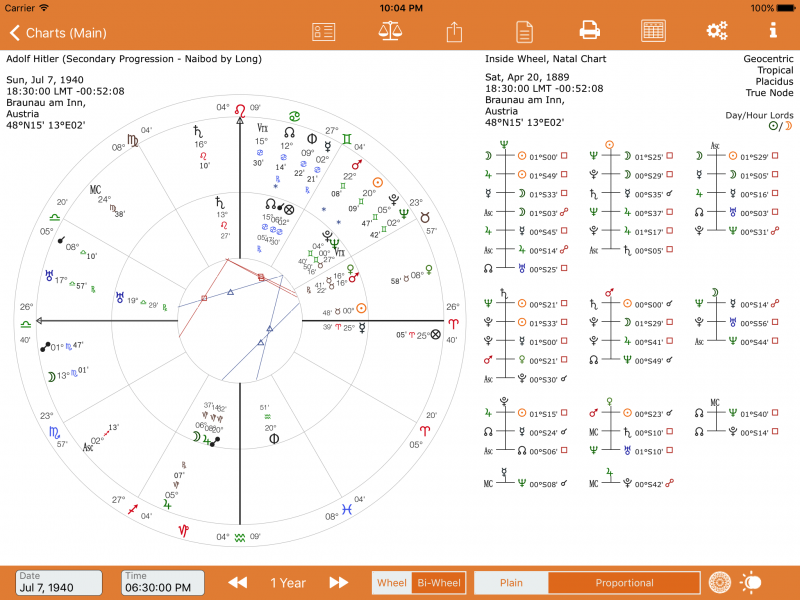Switch to Bi-Wheel view
This screenshot has height=600, width=800.
(439, 583)
